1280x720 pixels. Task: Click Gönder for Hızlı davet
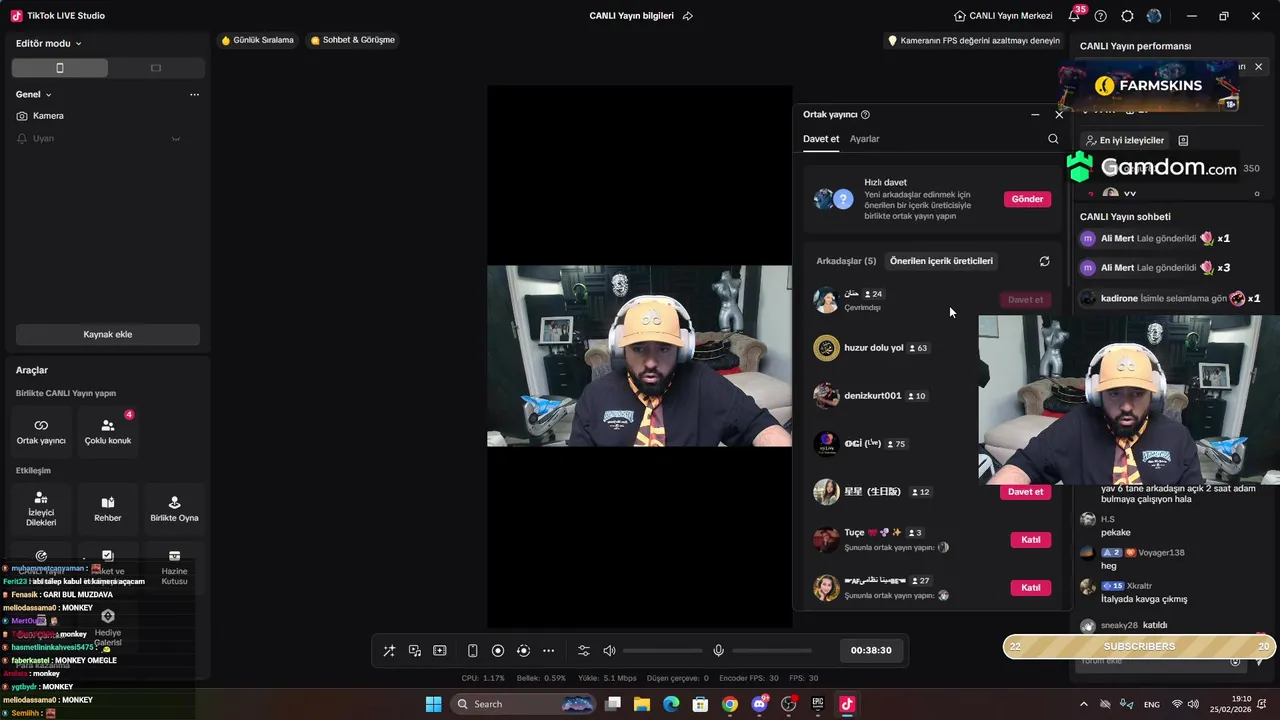click(x=1027, y=199)
